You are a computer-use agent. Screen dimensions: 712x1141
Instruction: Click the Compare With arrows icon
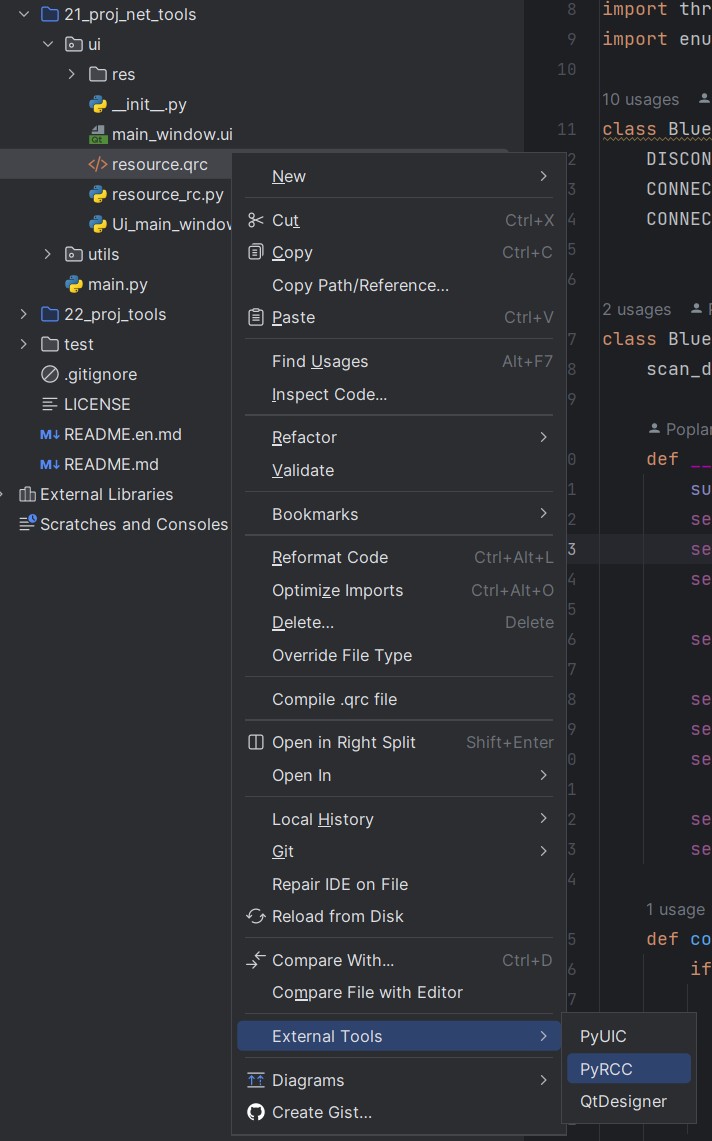click(256, 960)
